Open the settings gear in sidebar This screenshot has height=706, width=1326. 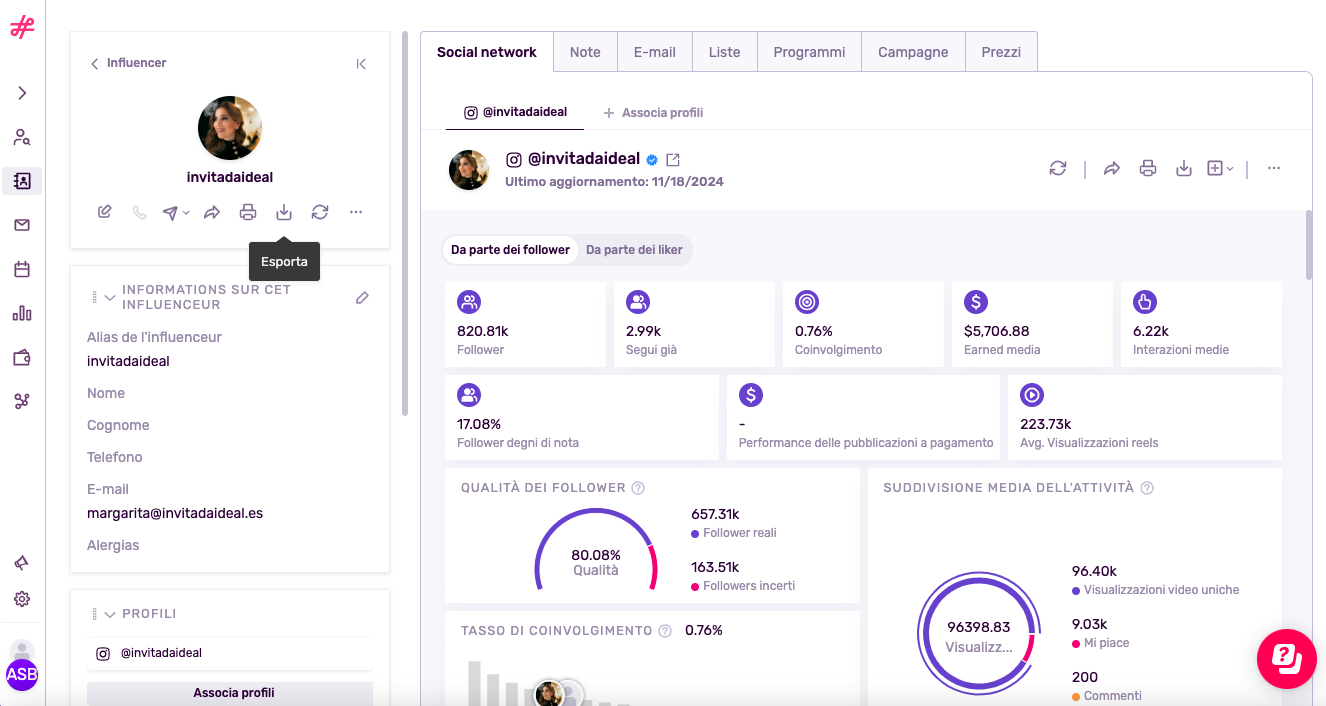click(22, 599)
